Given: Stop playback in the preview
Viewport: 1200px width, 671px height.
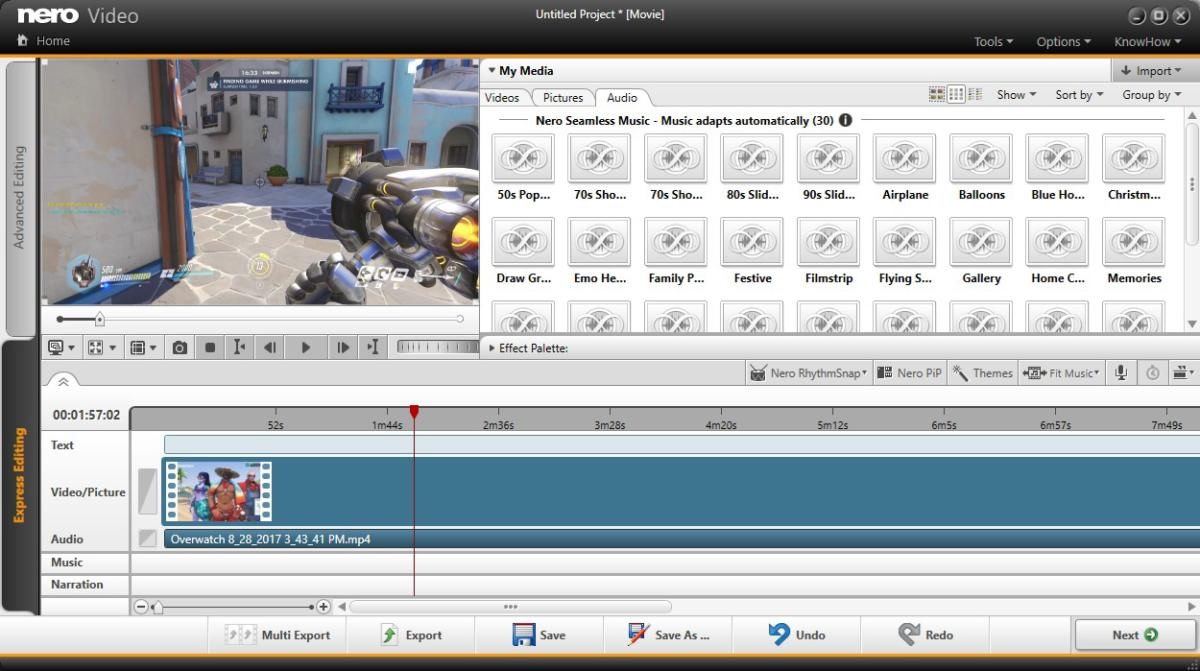Looking at the screenshot, I should click(x=210, y=348).
